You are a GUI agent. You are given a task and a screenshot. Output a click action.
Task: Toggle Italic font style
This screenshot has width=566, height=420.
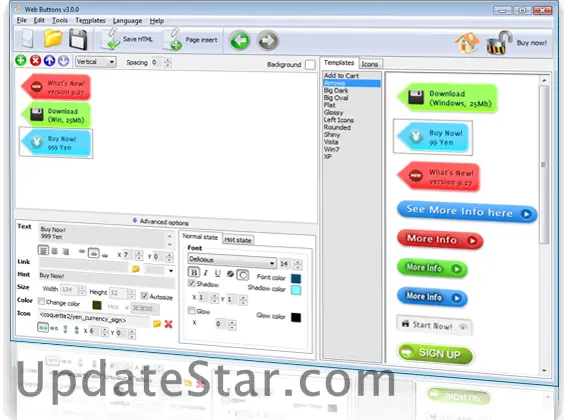click(x=205, y=273)
